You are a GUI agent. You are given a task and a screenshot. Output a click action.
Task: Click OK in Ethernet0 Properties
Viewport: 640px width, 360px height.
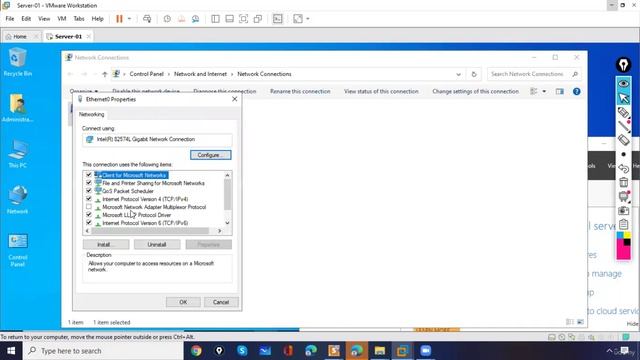point(183,302)
